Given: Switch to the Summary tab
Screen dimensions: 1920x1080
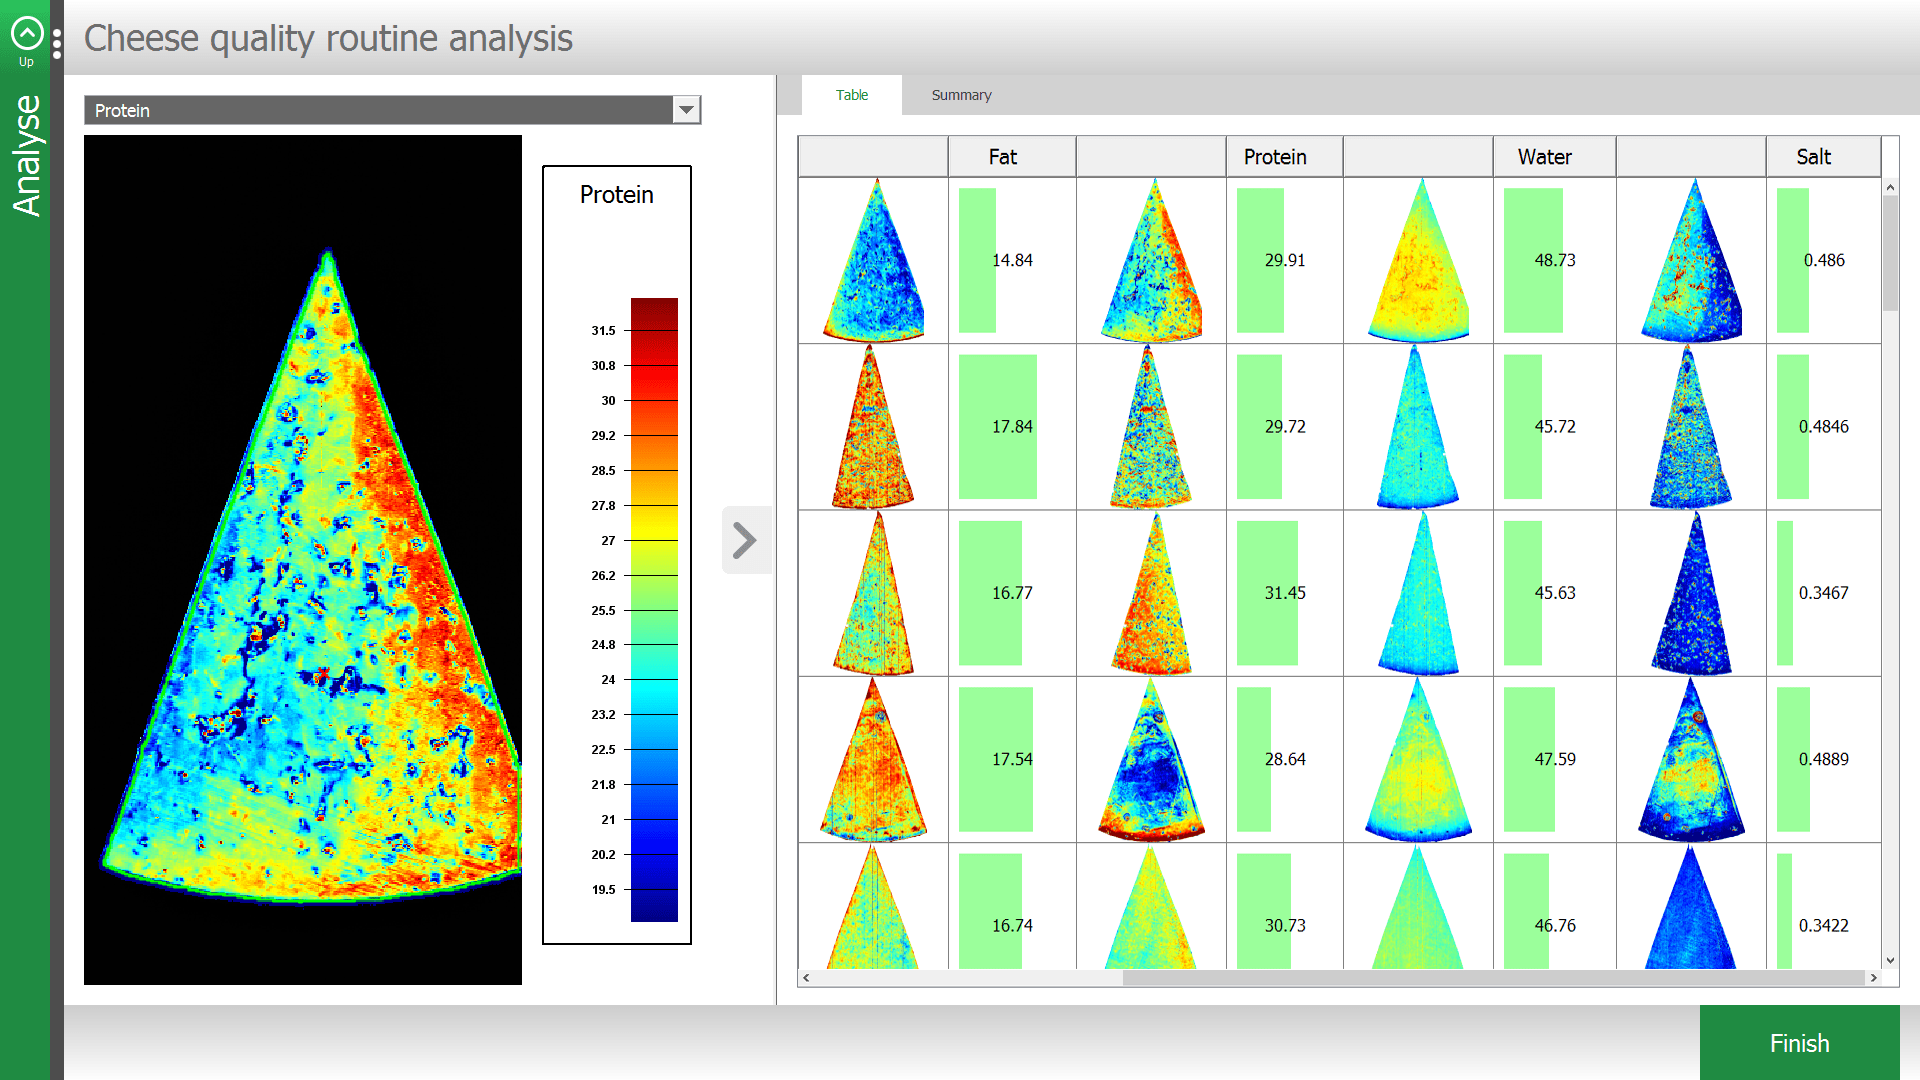Looking at the screenshot, I should (961, 95).
